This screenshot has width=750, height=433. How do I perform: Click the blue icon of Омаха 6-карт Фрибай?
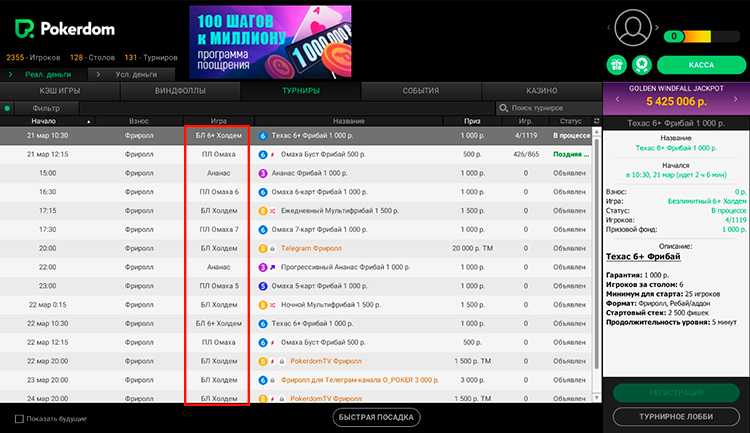click(x=263, y=192)
